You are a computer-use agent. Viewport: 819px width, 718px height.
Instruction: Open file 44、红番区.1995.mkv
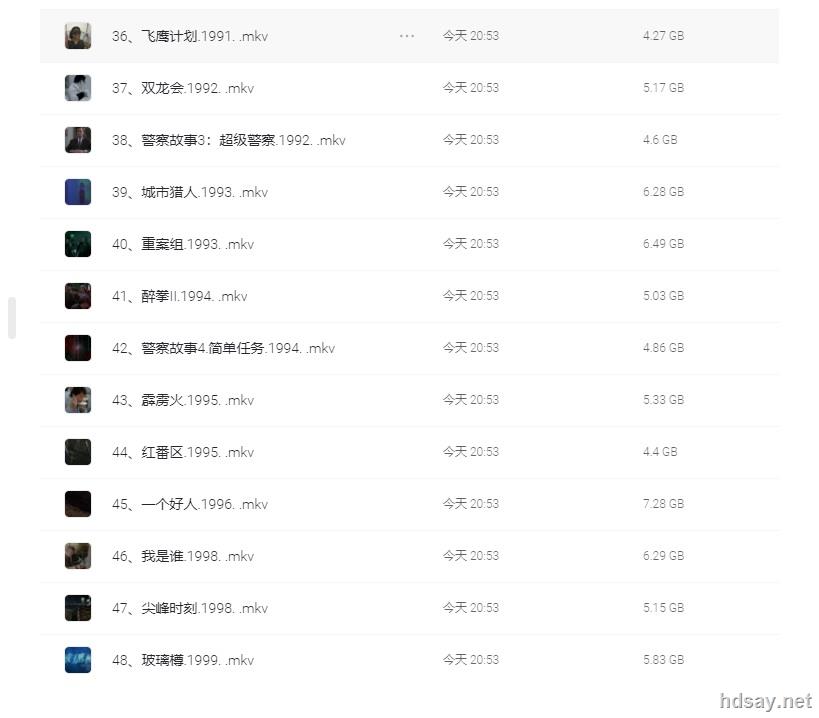coord(183,452)
